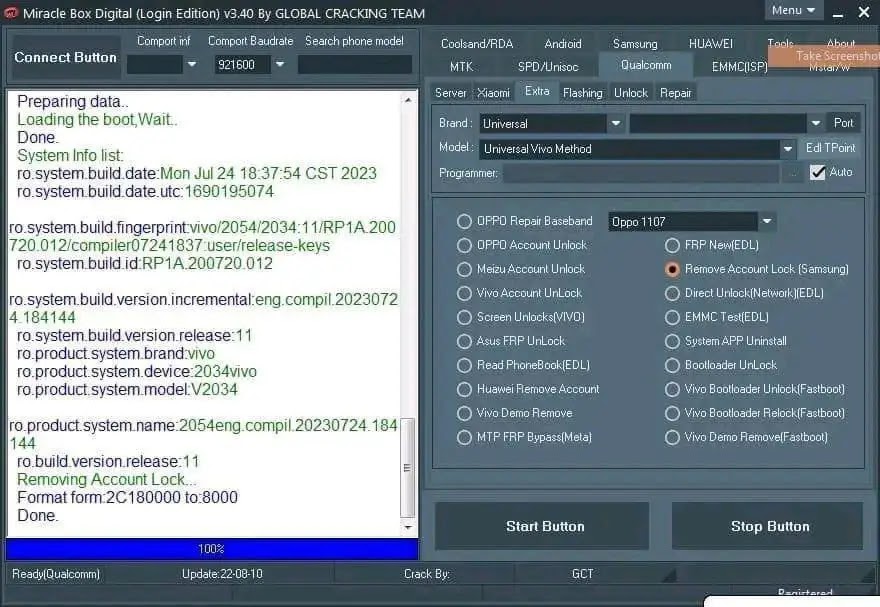The height and width of the screenshot is (607, 880).
Task: Switch to the SPD/Unisoc tab
Action: [x=548, y=67]
